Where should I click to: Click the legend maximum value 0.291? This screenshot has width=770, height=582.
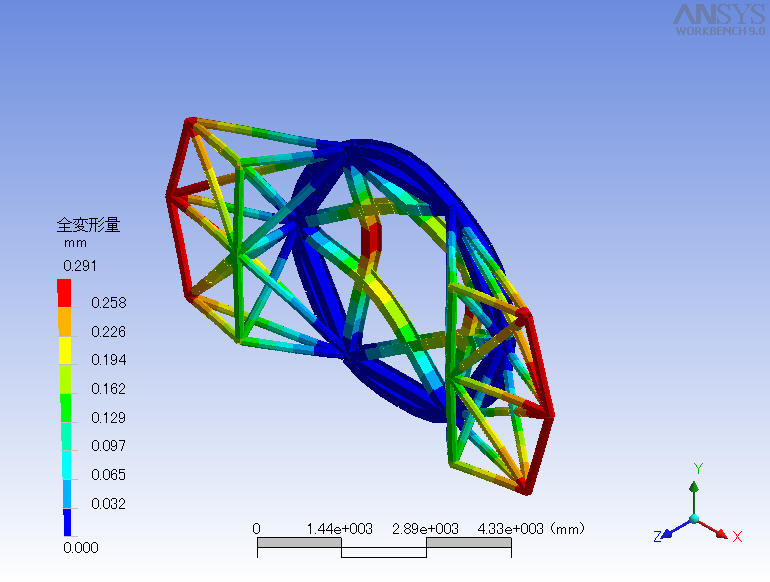pos(80,266)
